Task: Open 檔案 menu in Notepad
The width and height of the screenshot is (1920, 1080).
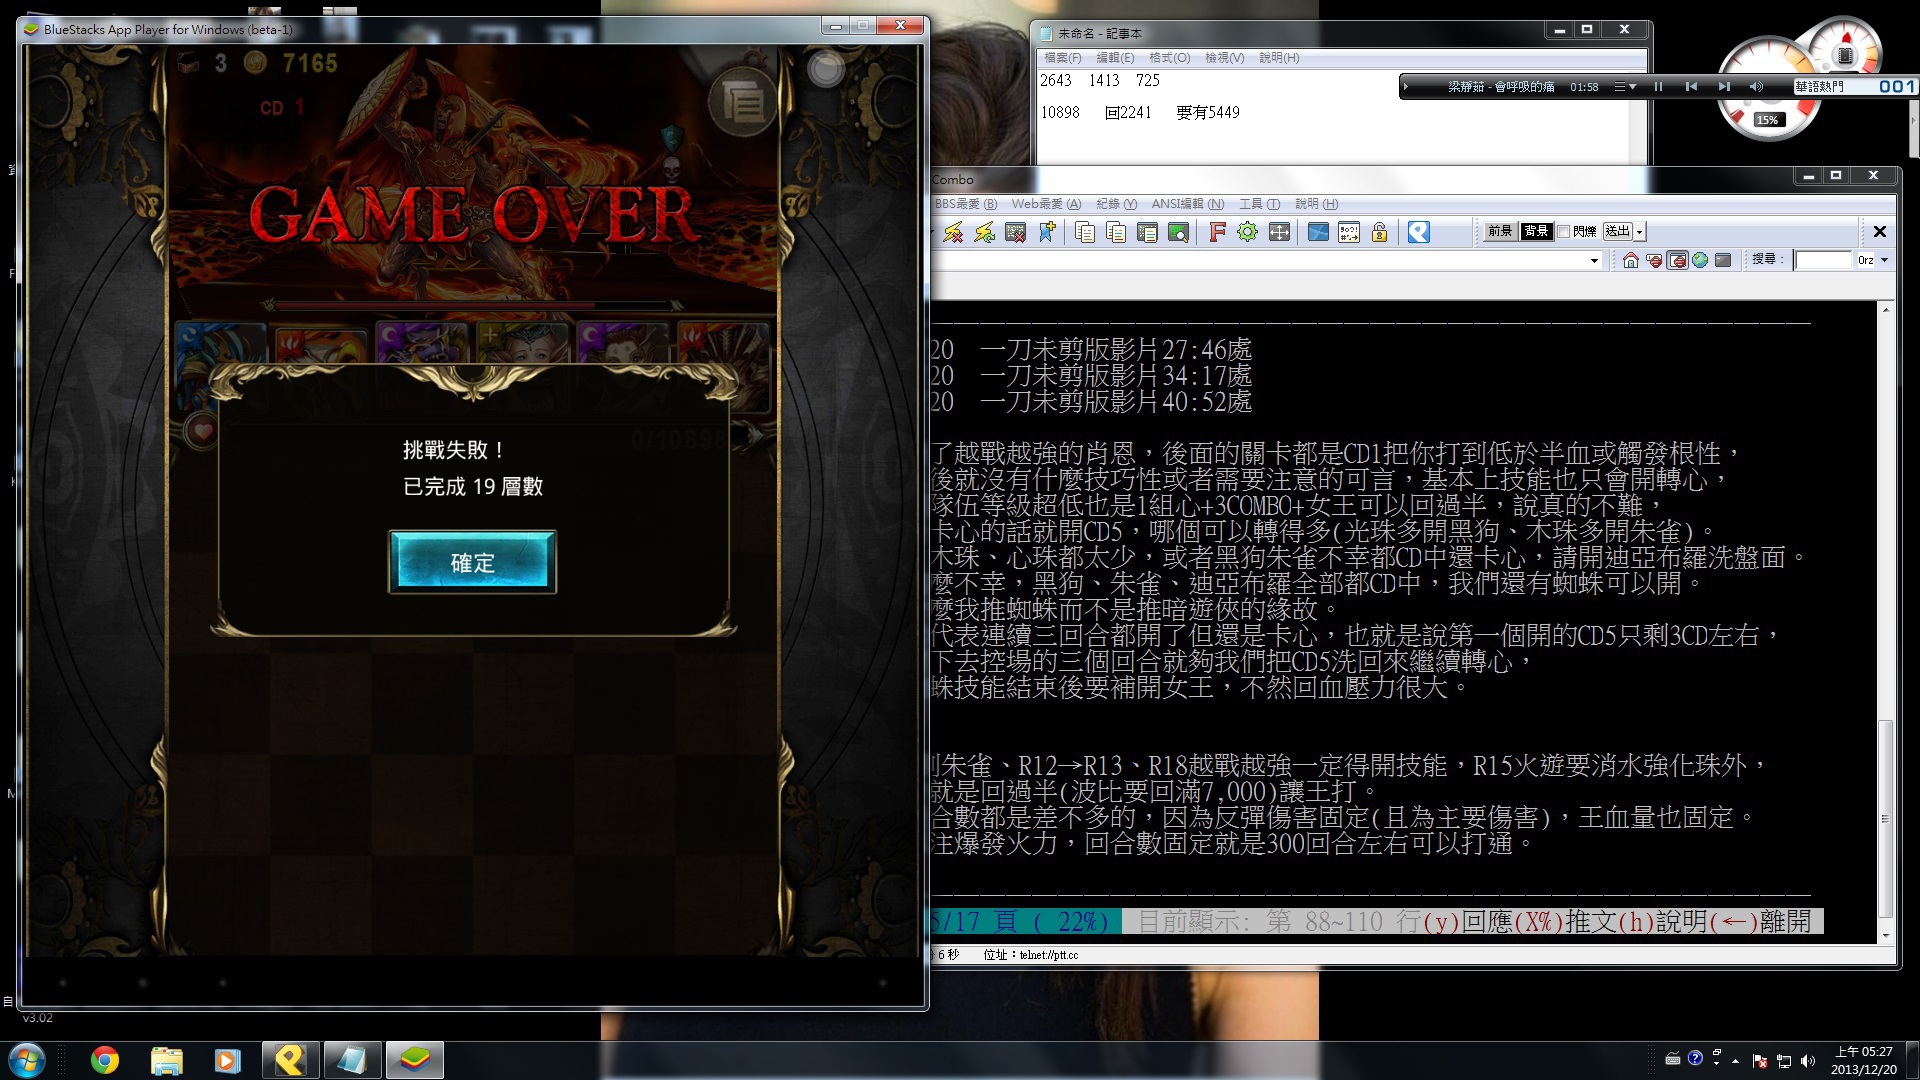Action: pos(1062,58)
